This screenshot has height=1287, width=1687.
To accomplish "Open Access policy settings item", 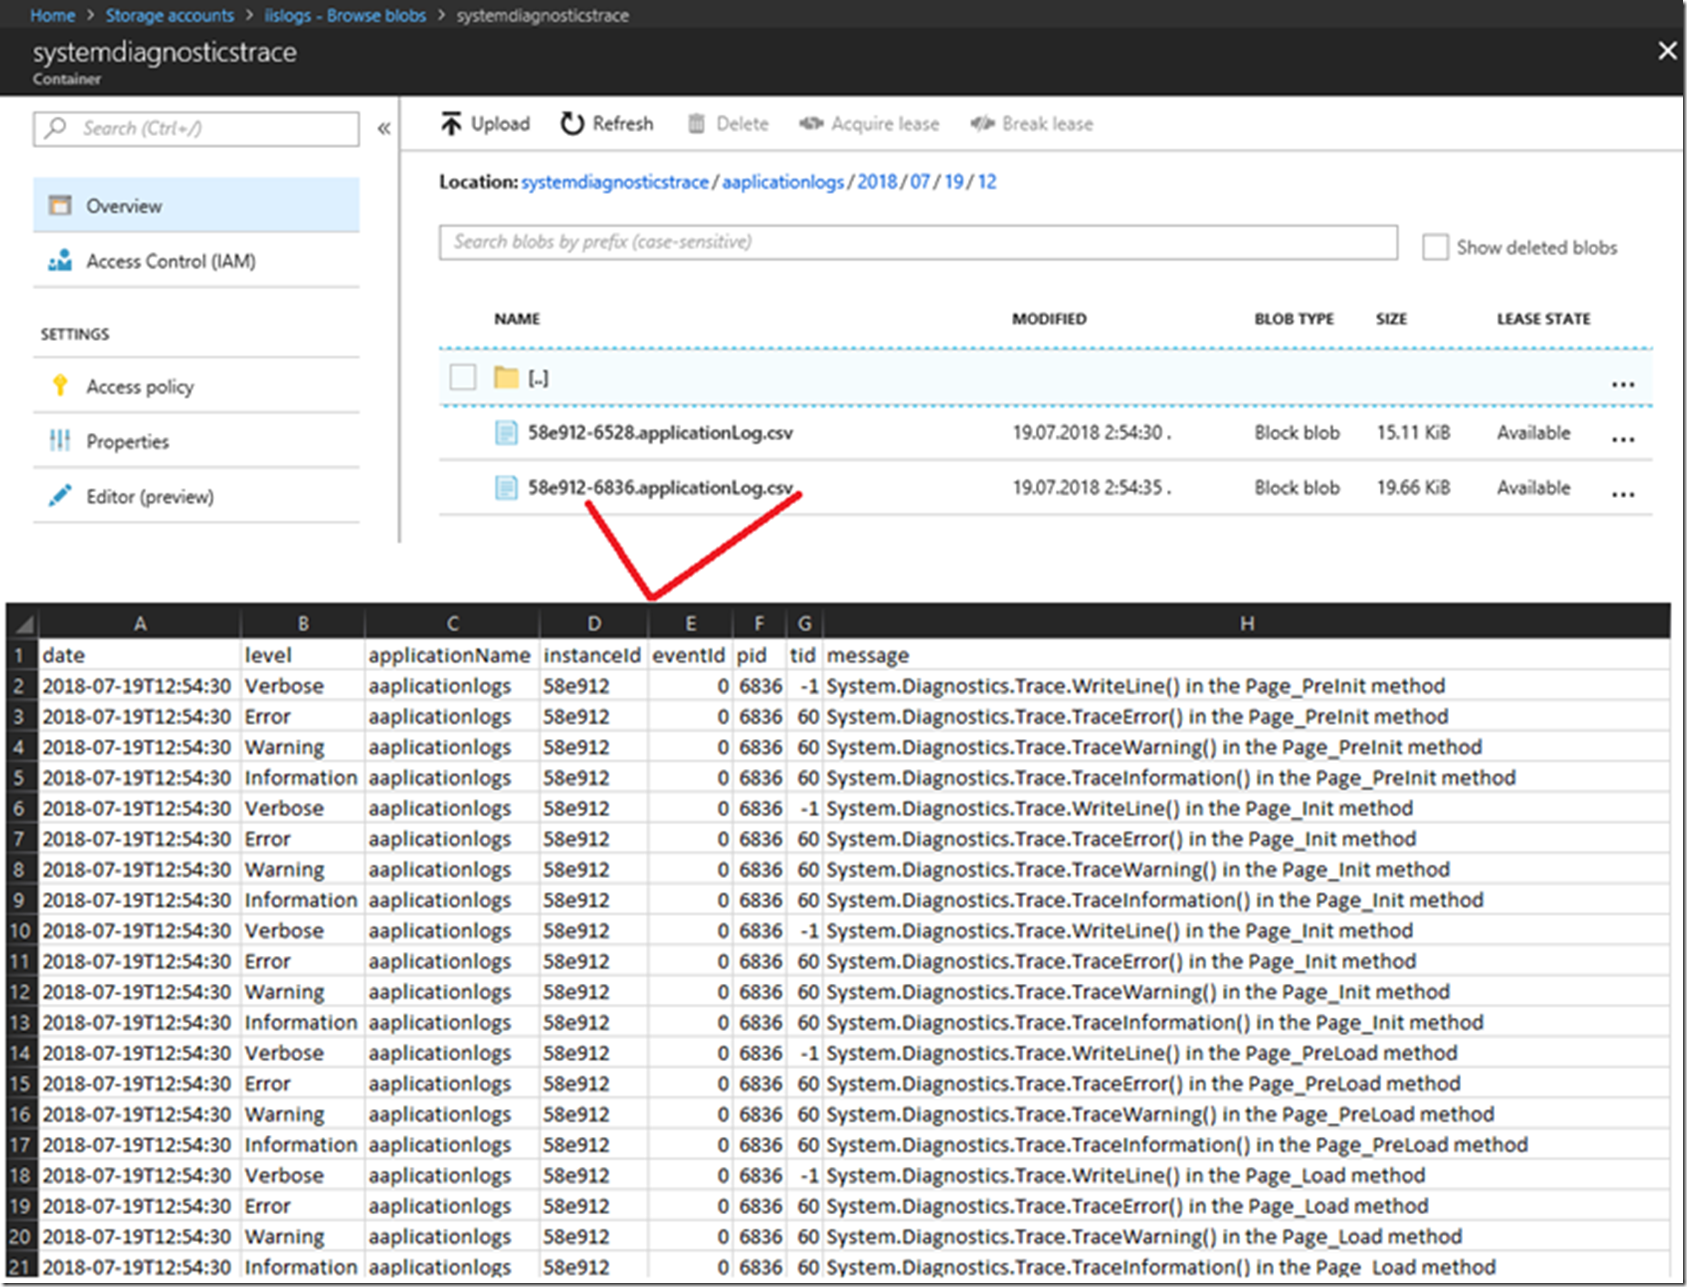I will [196, 385].
